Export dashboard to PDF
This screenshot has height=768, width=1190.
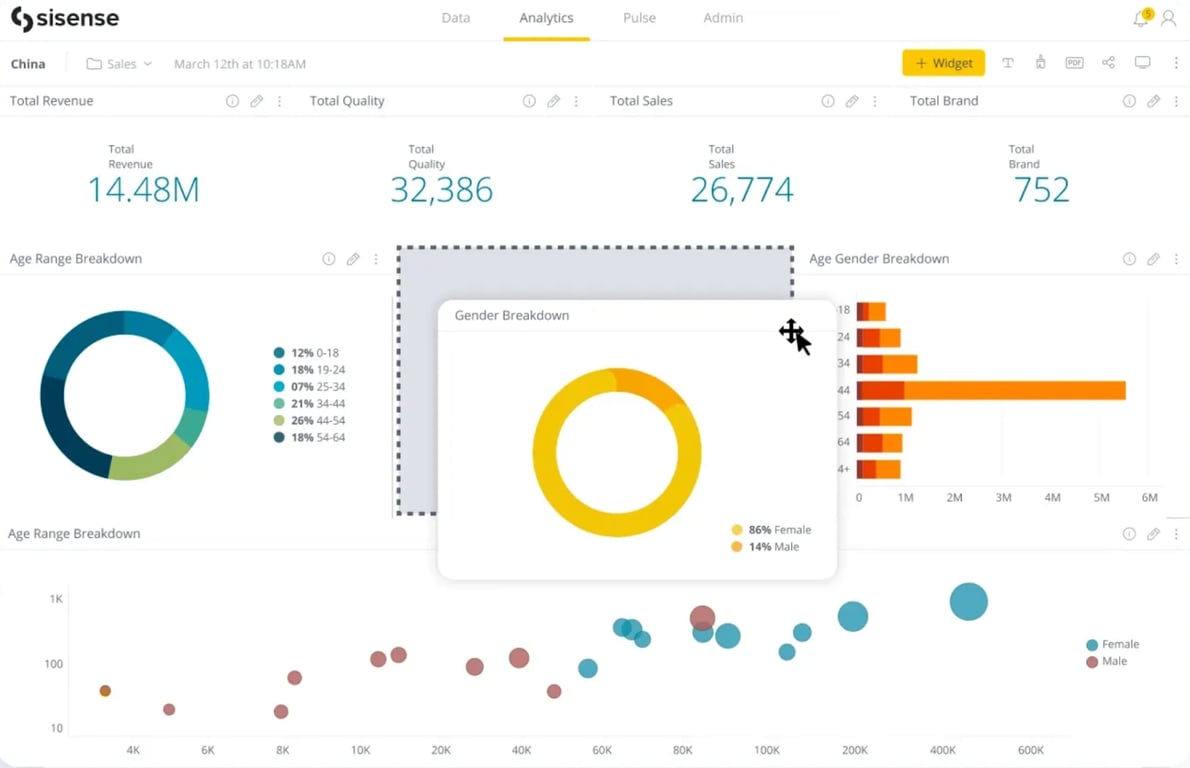[x=1074, y=63]
